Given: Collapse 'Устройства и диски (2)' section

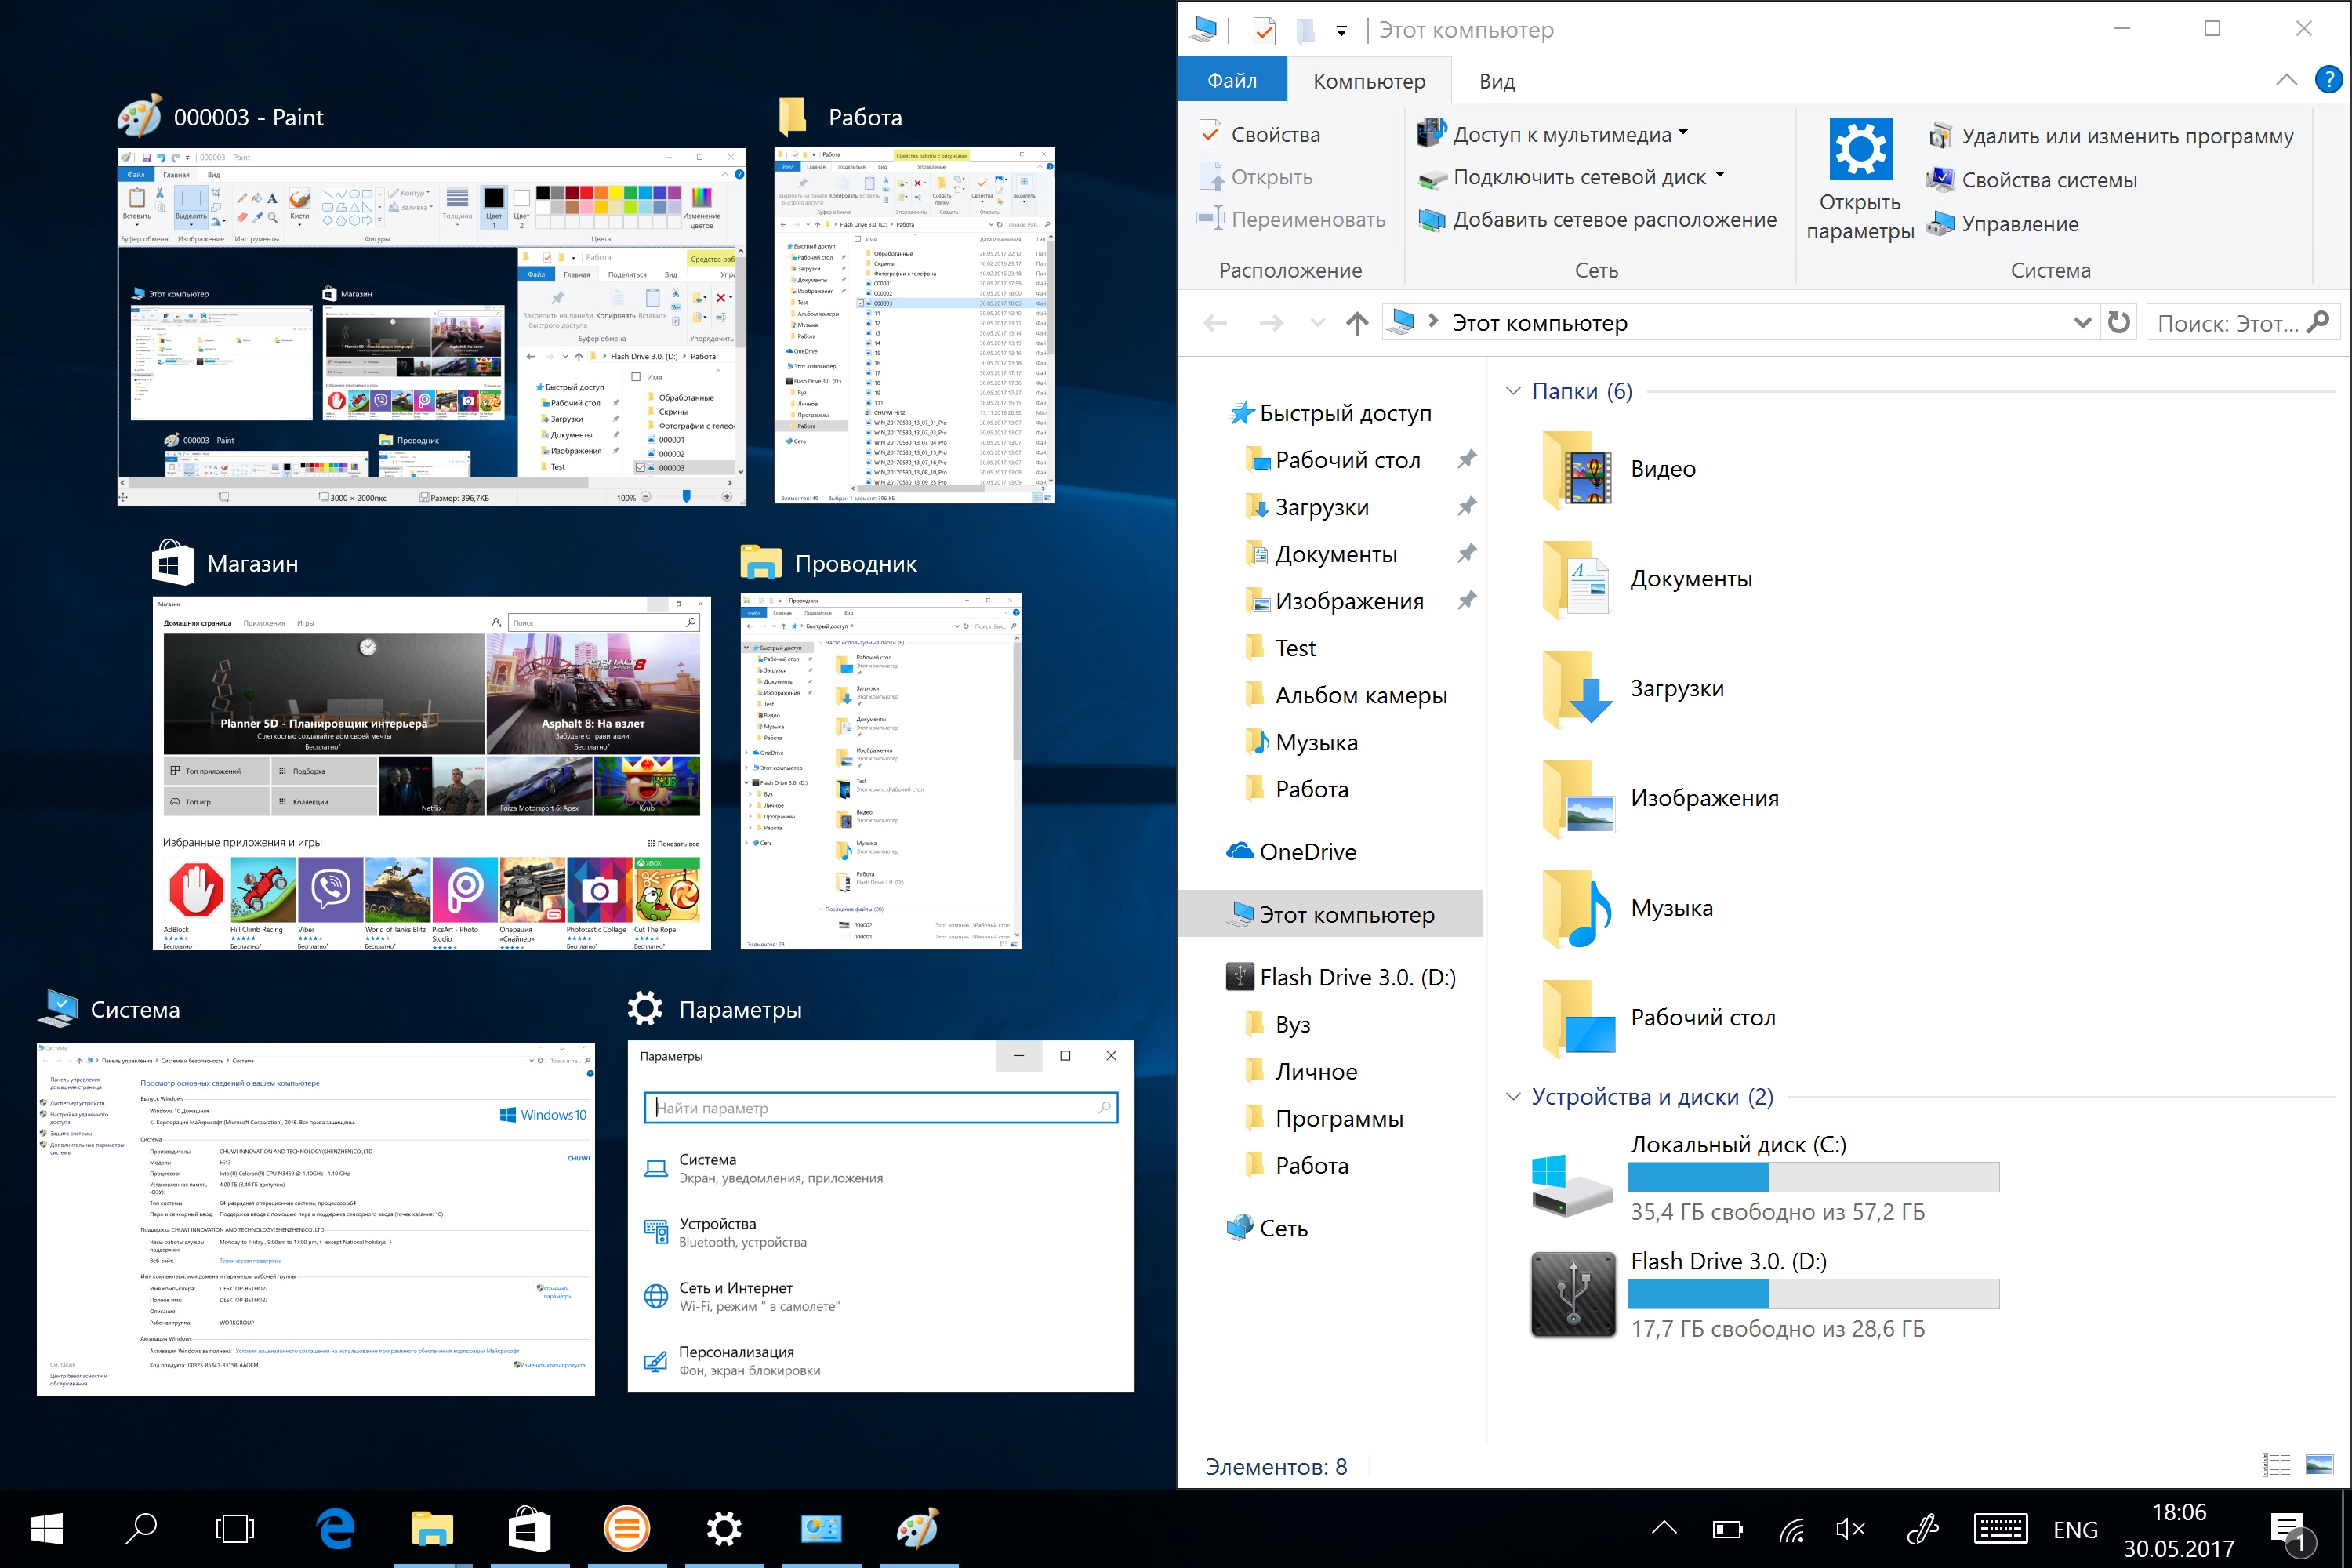Looking at the screenshot, I should pos(1513,1097).
